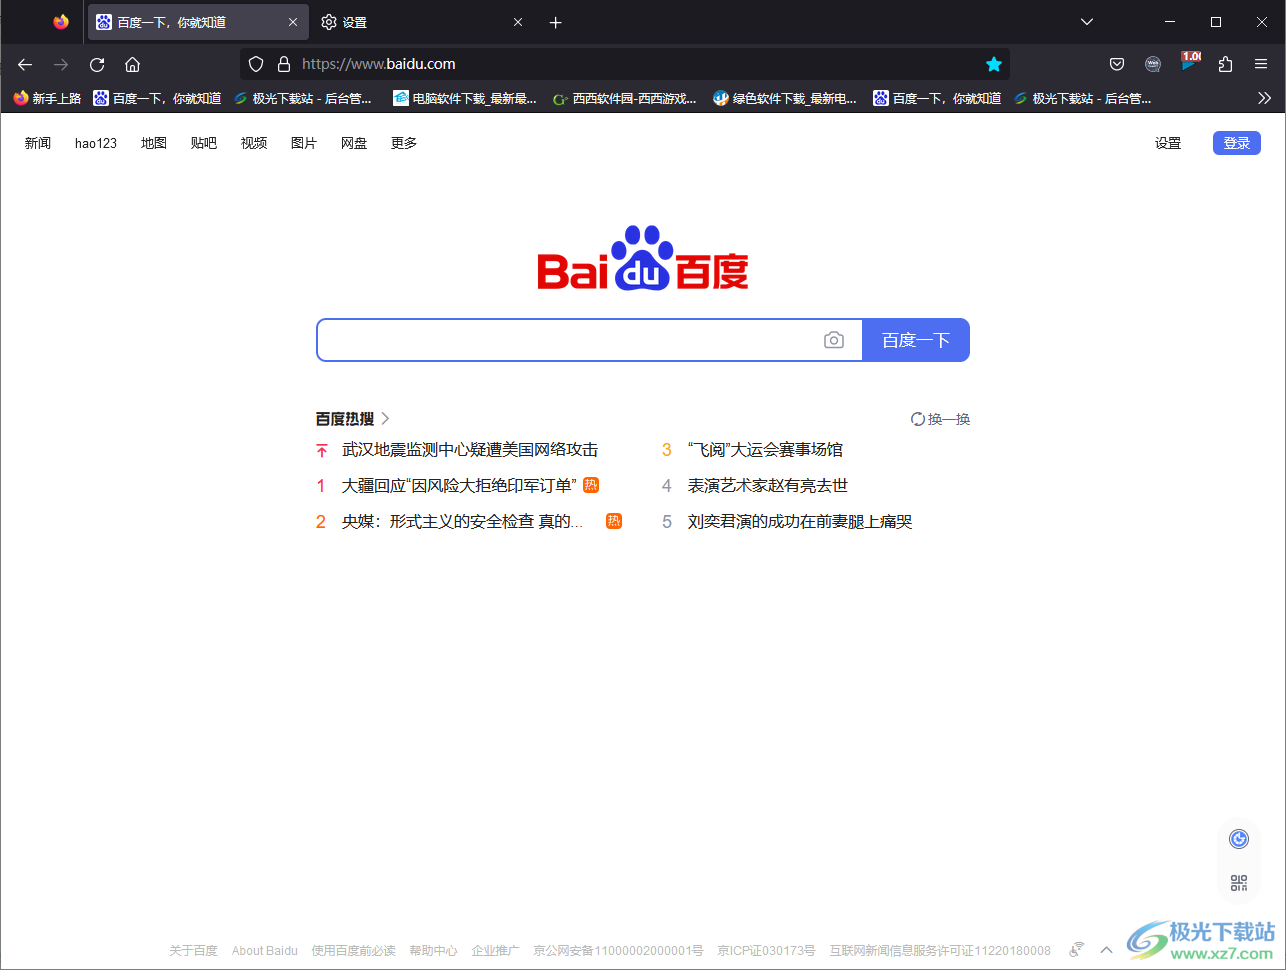This screenshot has width=1286, height=970.
Task: Open 武汉地震监测中心疑遭美国网络攻击 headline
Action: click(470, 450)
